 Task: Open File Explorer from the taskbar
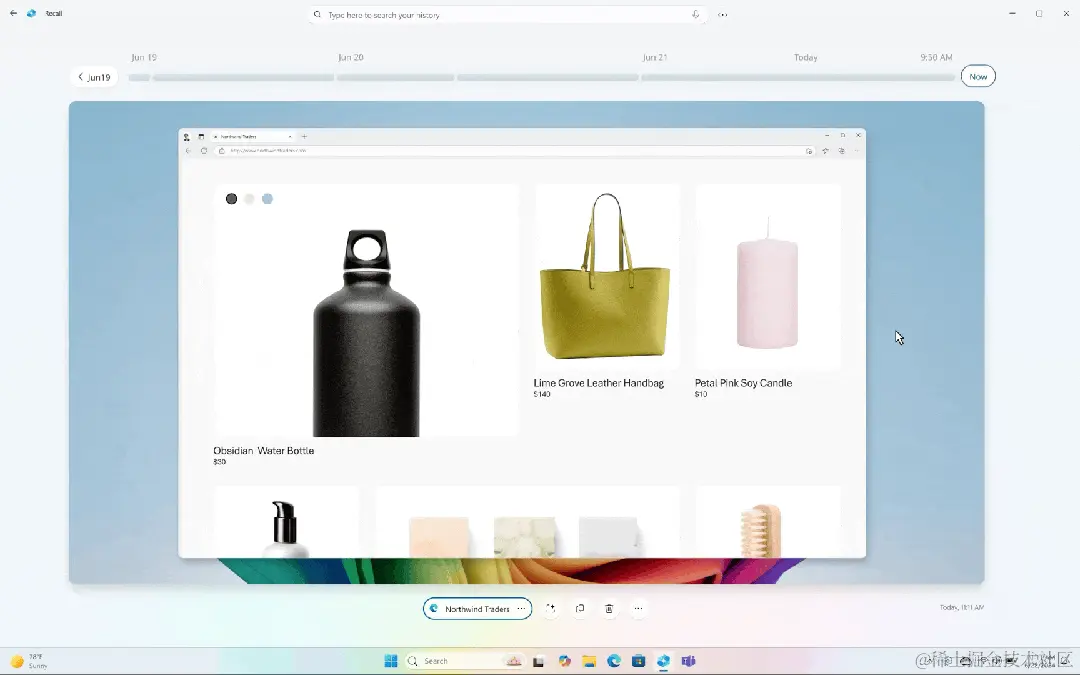click(589, 661)
